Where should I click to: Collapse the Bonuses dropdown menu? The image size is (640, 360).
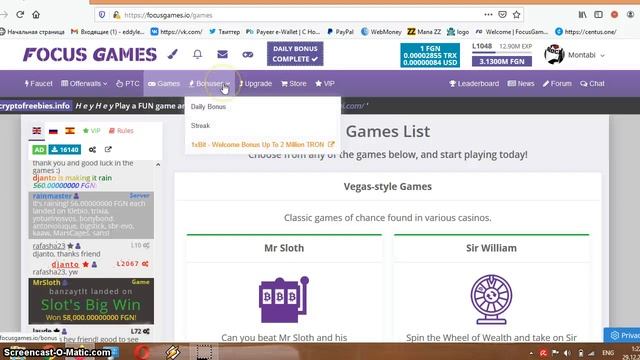209,83
